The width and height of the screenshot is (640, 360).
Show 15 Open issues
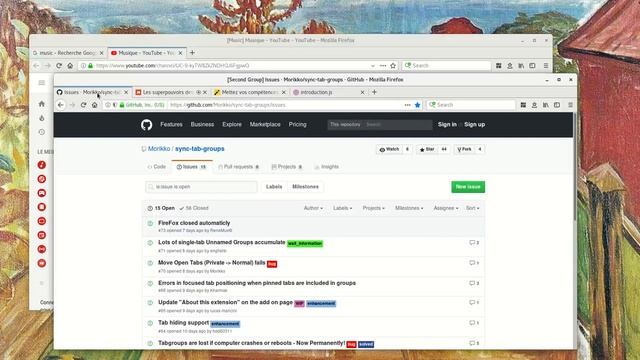(x=161, y=208)
